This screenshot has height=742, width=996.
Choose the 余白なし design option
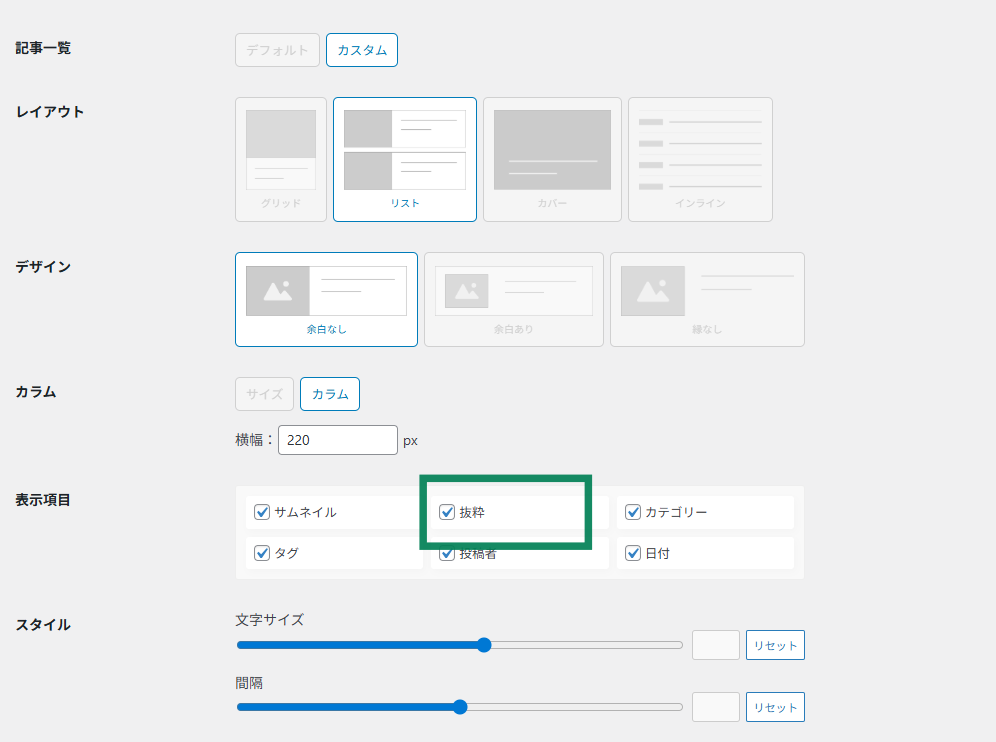click(x=326, y=299)
